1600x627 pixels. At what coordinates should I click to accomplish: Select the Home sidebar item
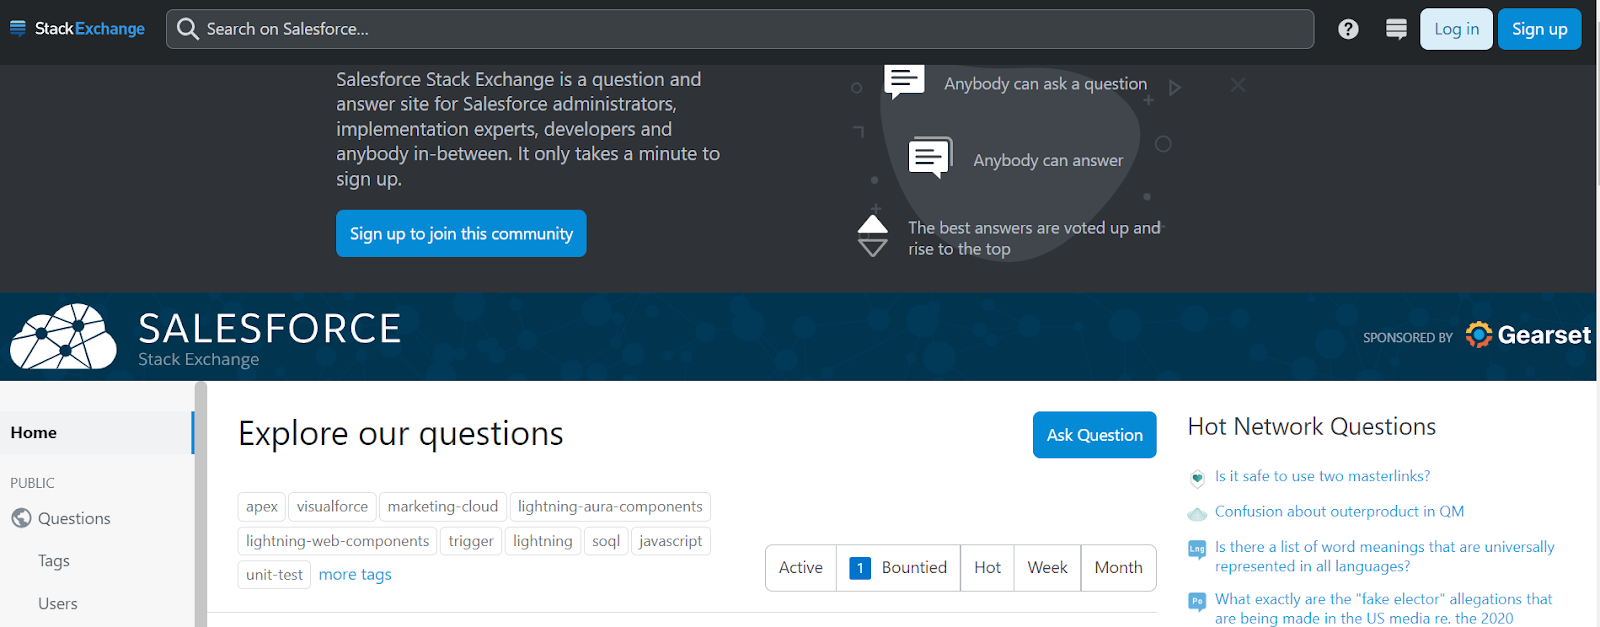coord(97,433)
